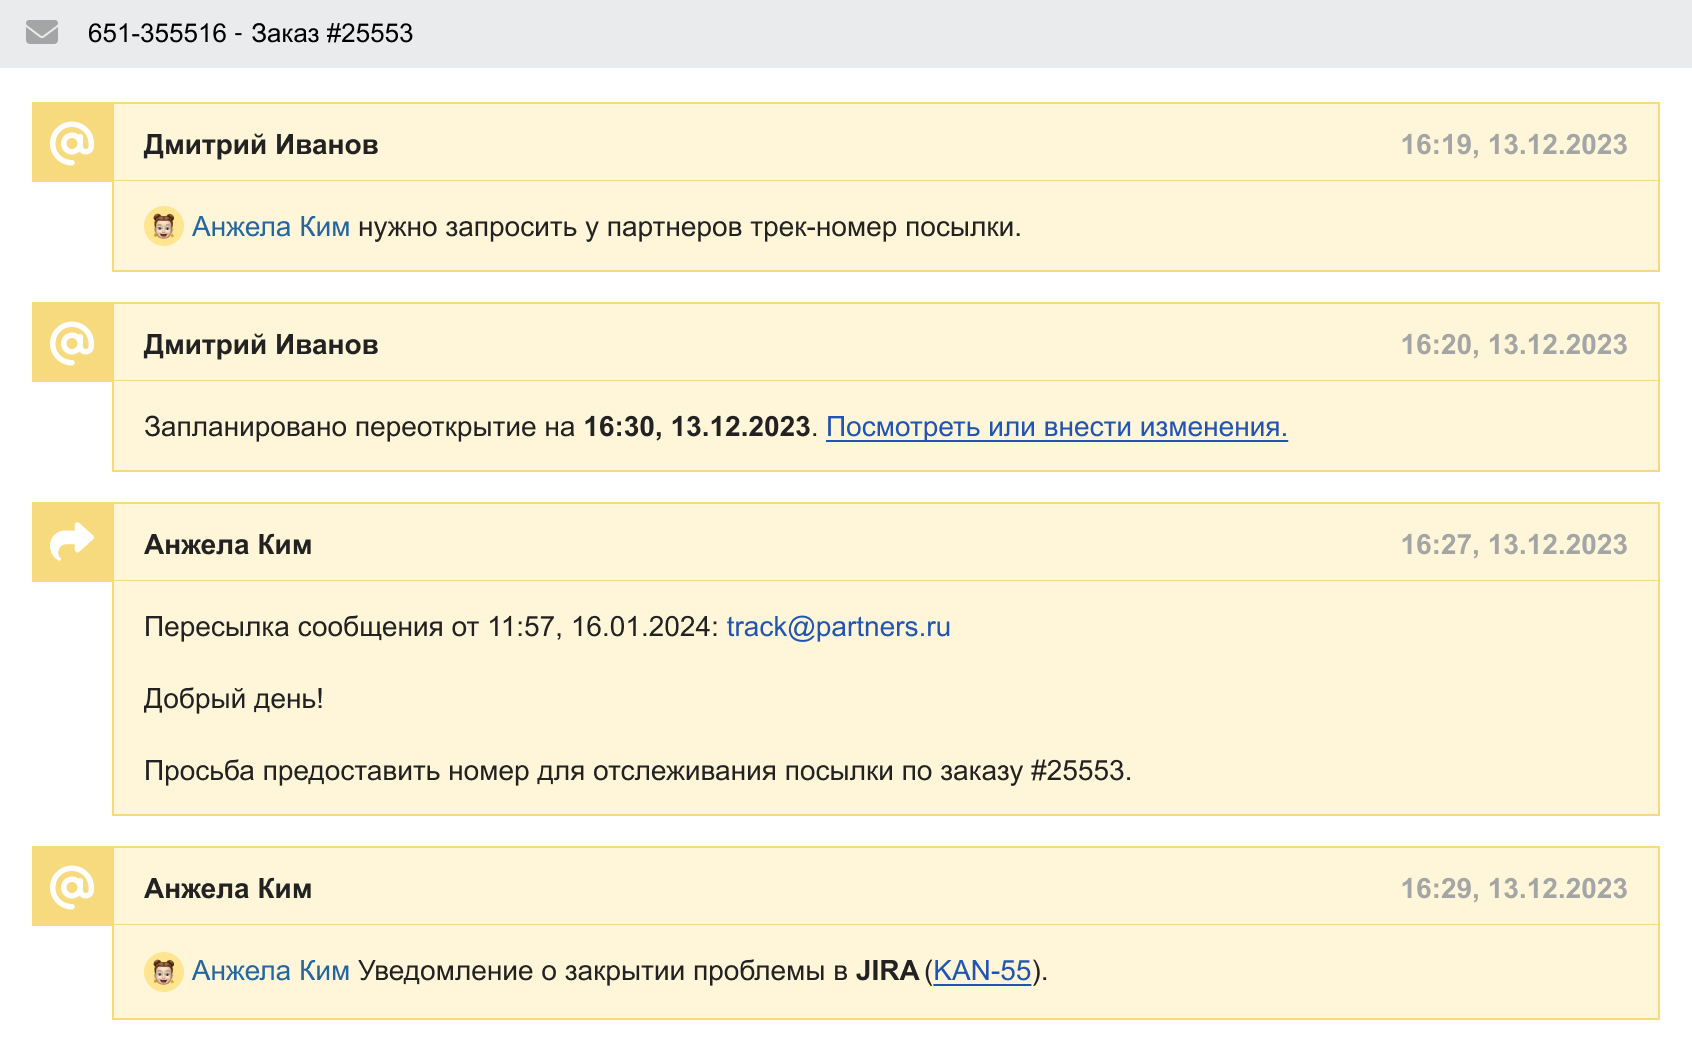This screenshot has height=1052, width=1692.
Task: Click the forward arrow icon at 16:27
Action: (72, 542)
